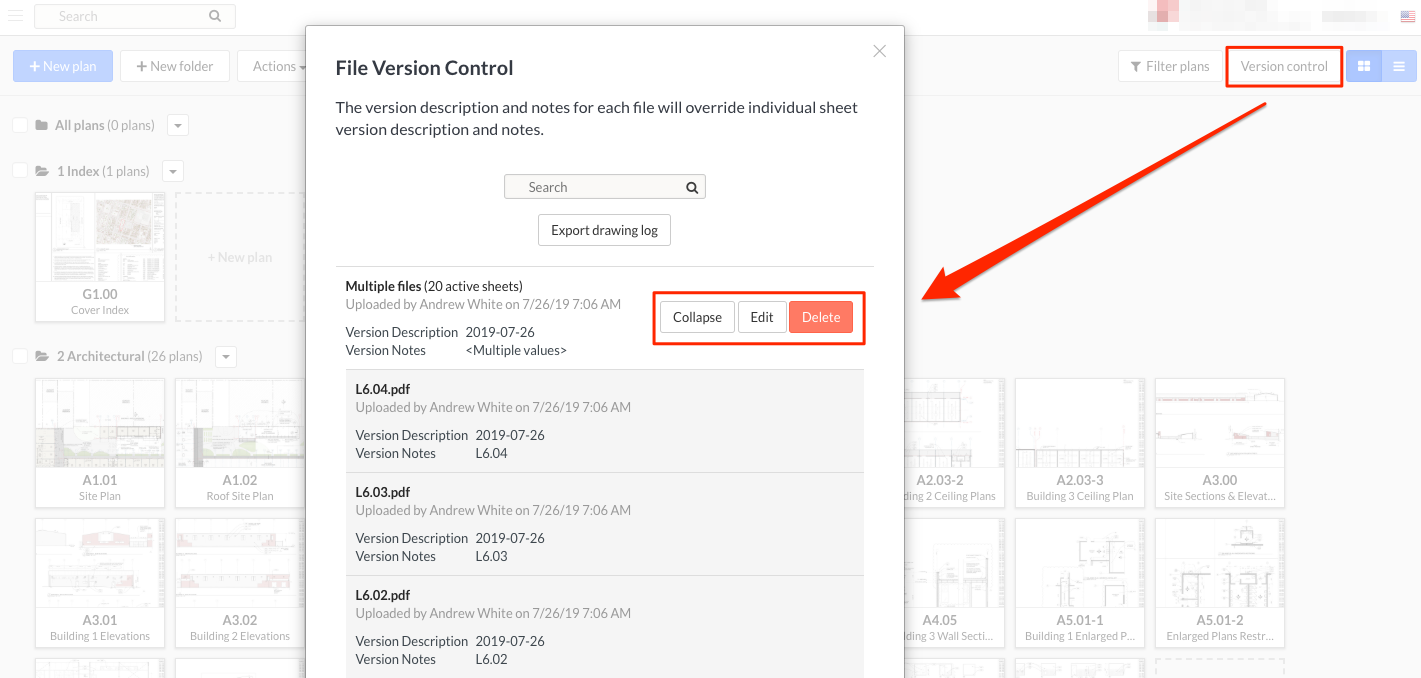
Task: Delete the Multiple files version
Action: pyautogui.click(x=820, y=317)
